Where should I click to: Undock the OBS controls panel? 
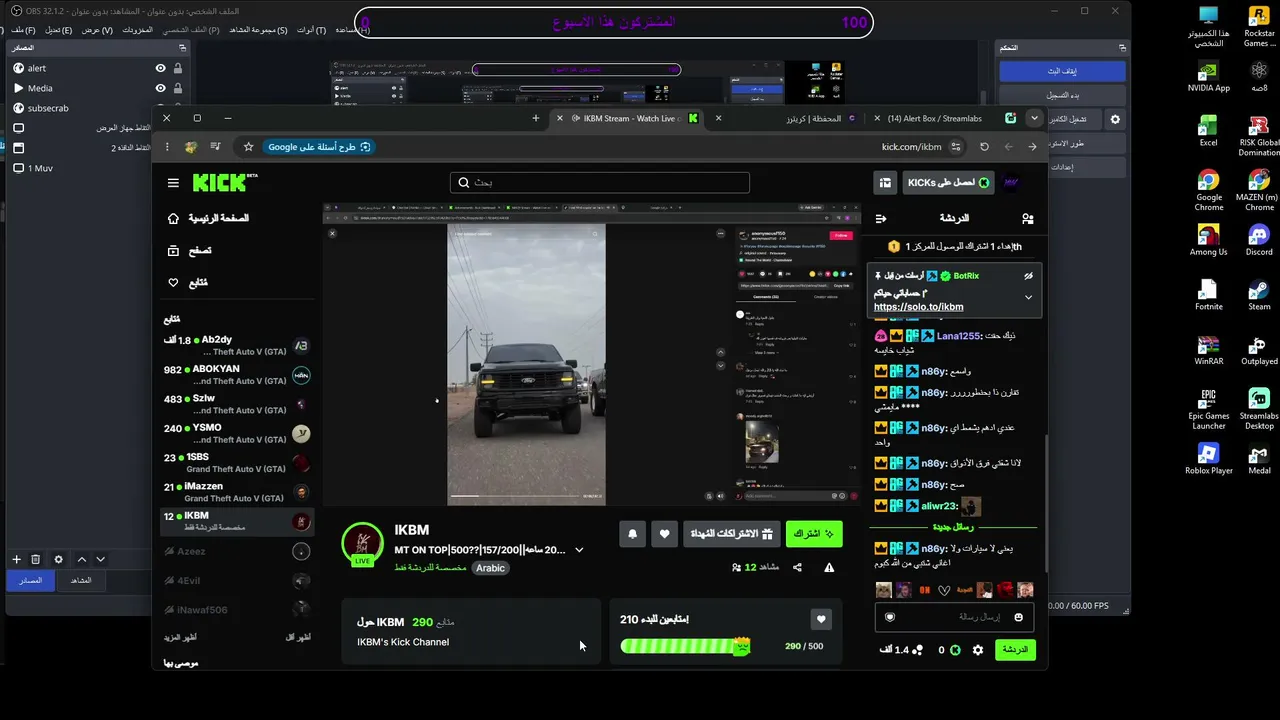coord(1122,47)
